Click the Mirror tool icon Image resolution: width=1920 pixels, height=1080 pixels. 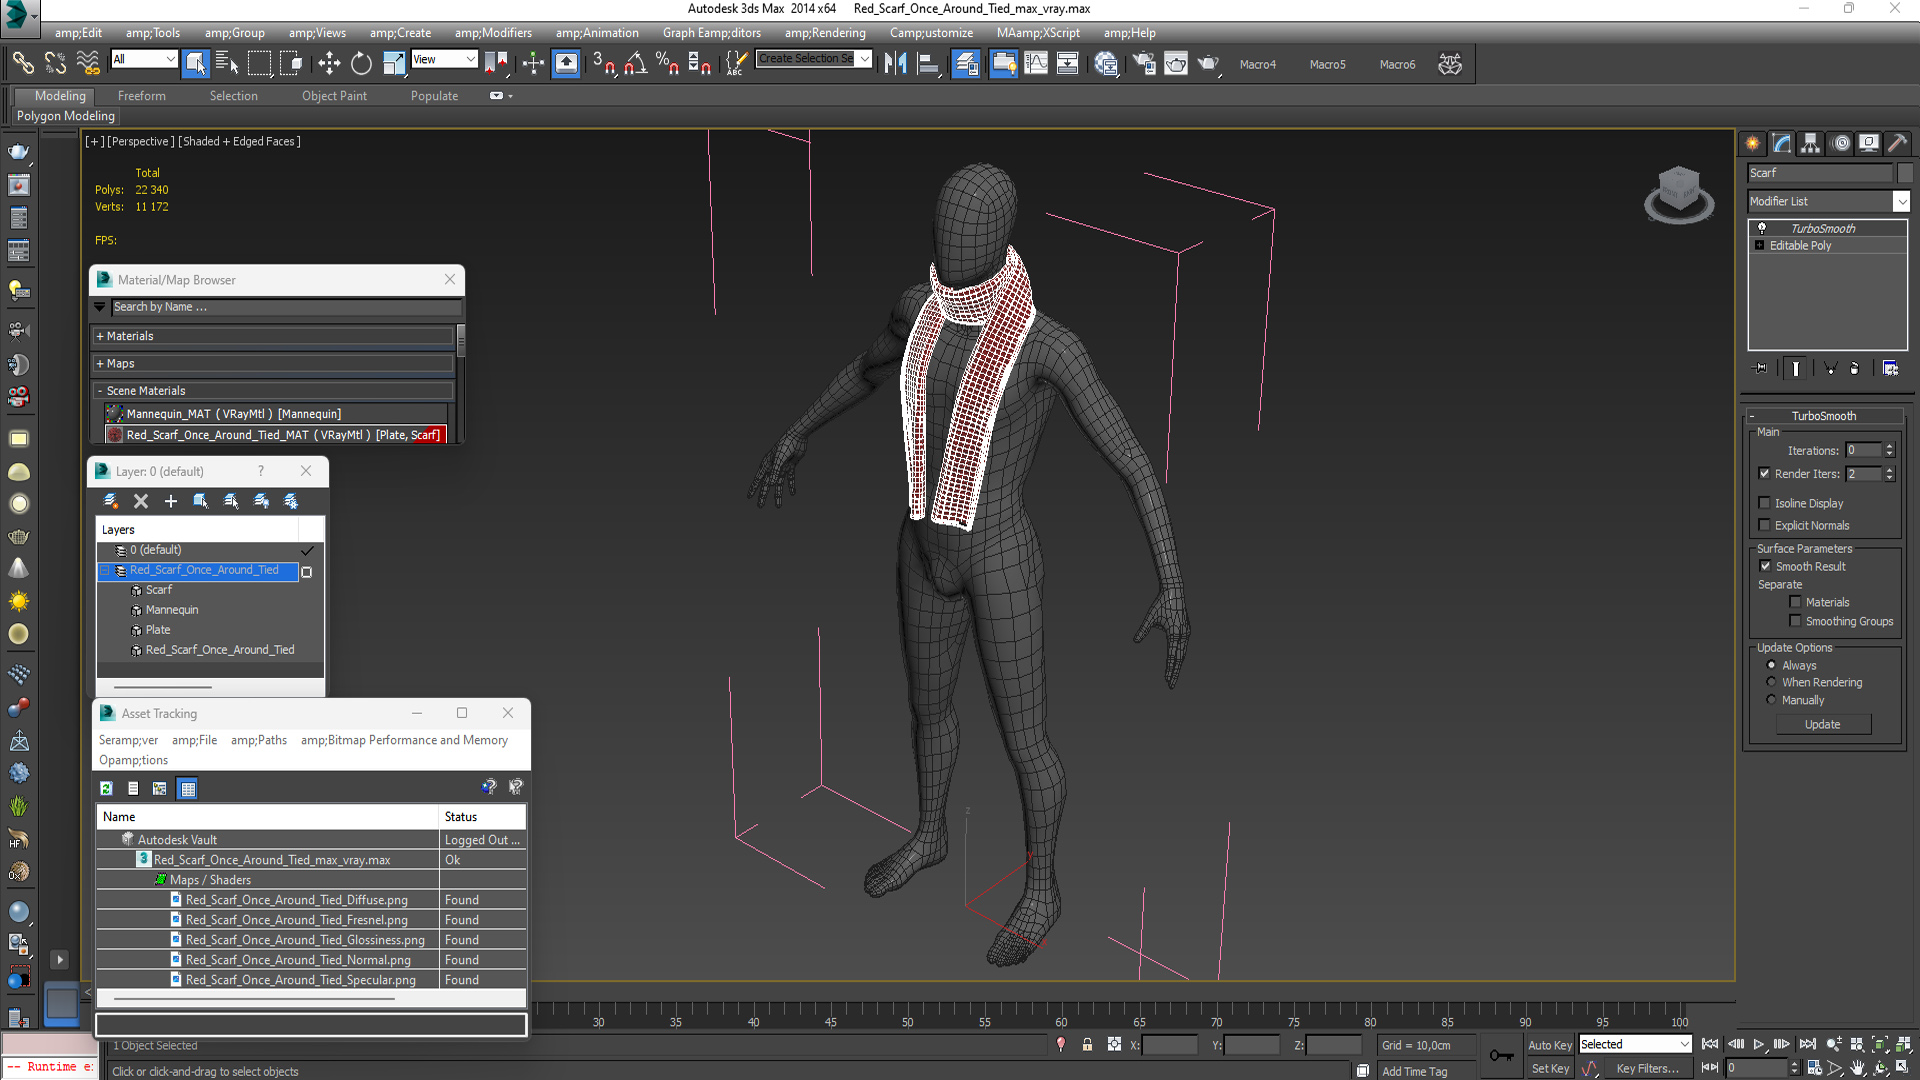[895, 64]
